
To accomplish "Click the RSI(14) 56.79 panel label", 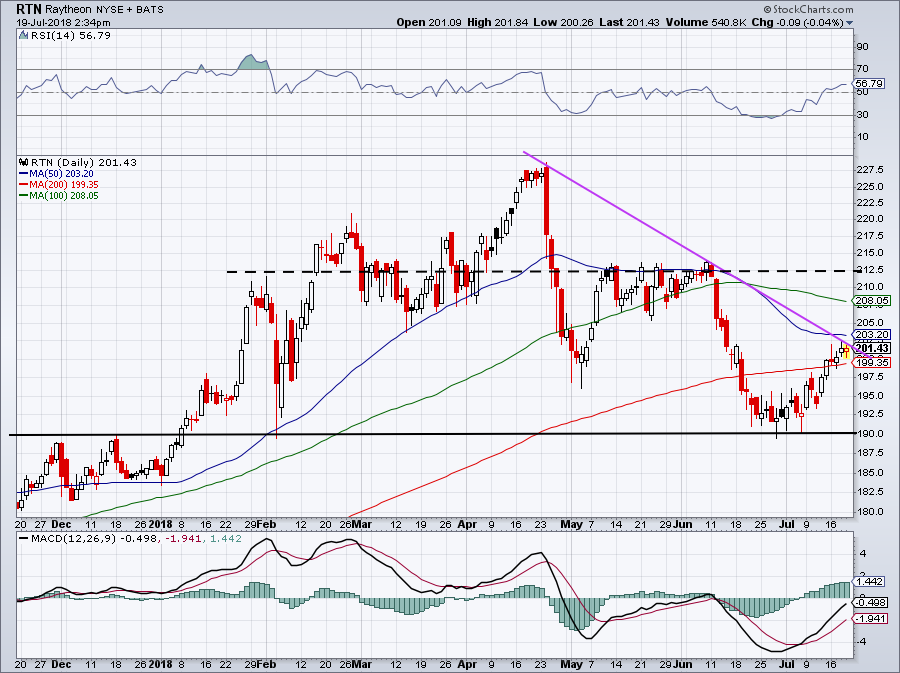I will click(x=71, y=36).
